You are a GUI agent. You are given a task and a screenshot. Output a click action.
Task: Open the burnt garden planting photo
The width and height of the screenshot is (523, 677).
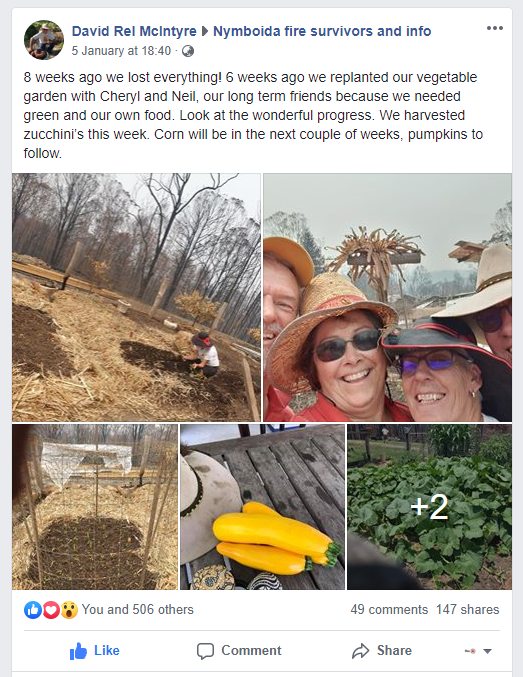pos(136,297)
